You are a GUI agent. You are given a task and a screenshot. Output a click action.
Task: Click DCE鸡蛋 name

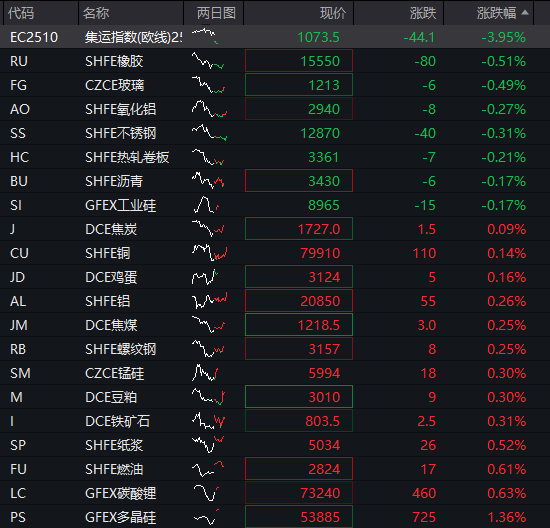[111, 277]
